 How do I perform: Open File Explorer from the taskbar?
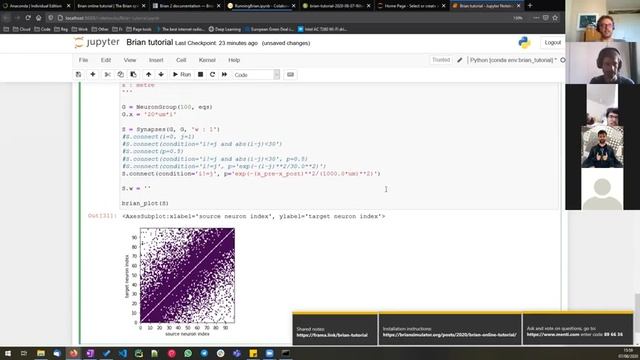(x=41, y=353)
